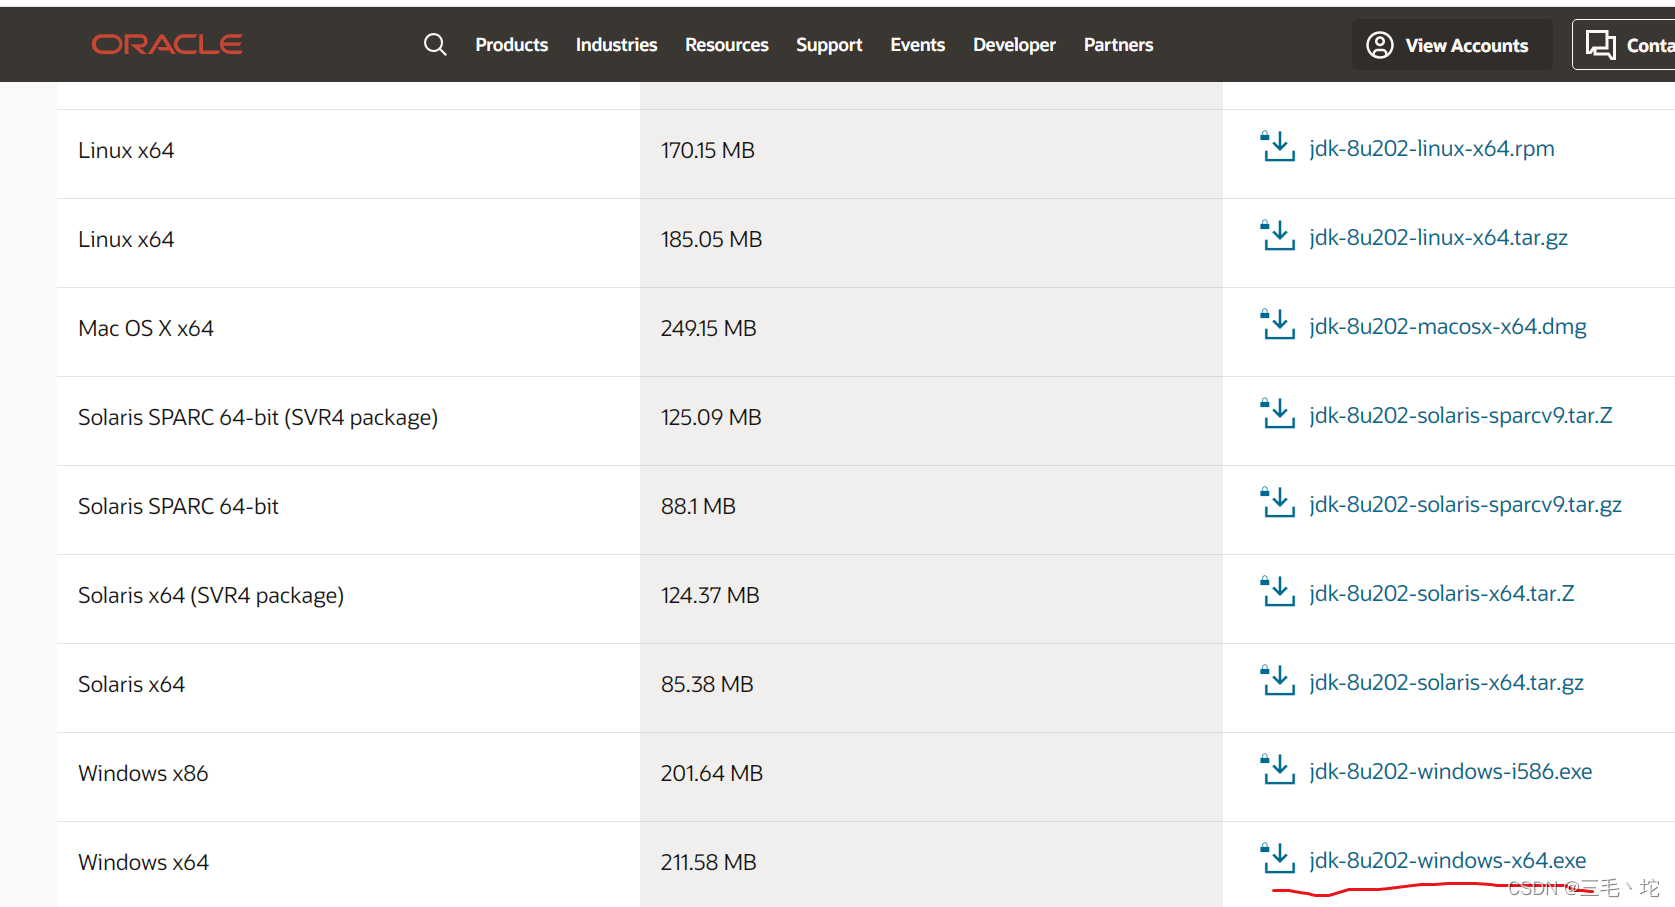Click download icon for jdk-8u202-solaris-x64.tar.gz
The width and height of the screenshot is (1675, 907).
click(1278, 681)
